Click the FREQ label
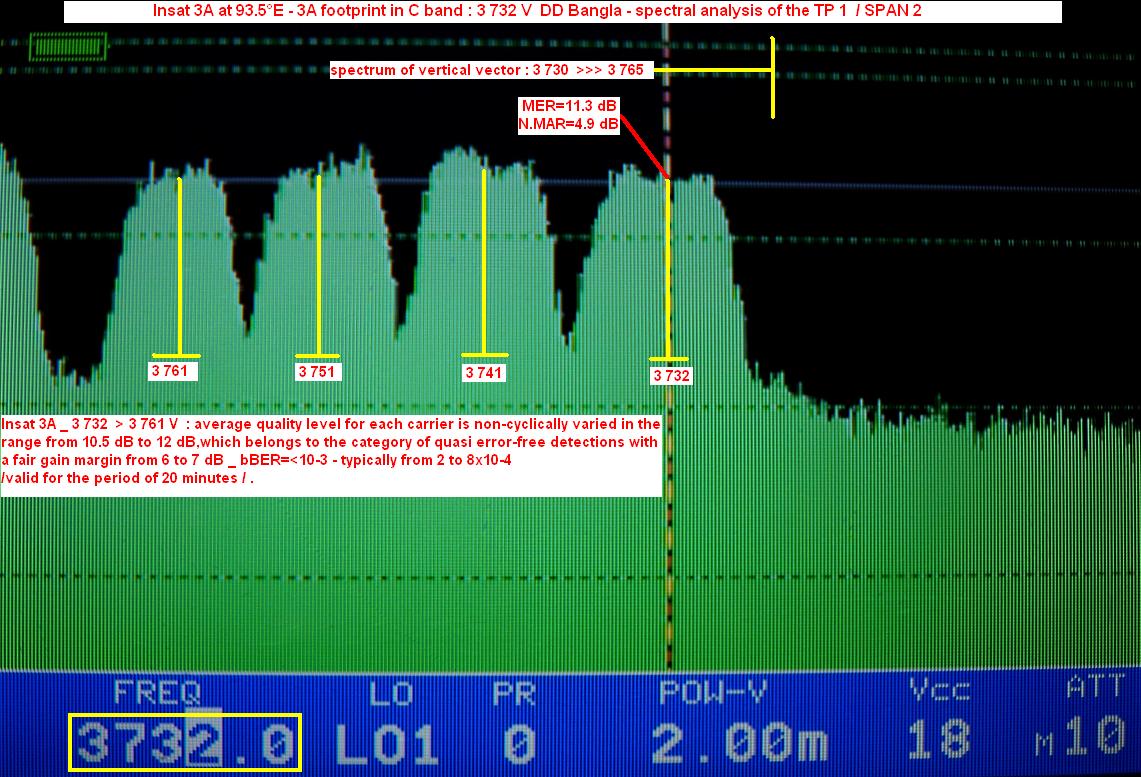Screen dimensions: 1141x777 point(157,692)
